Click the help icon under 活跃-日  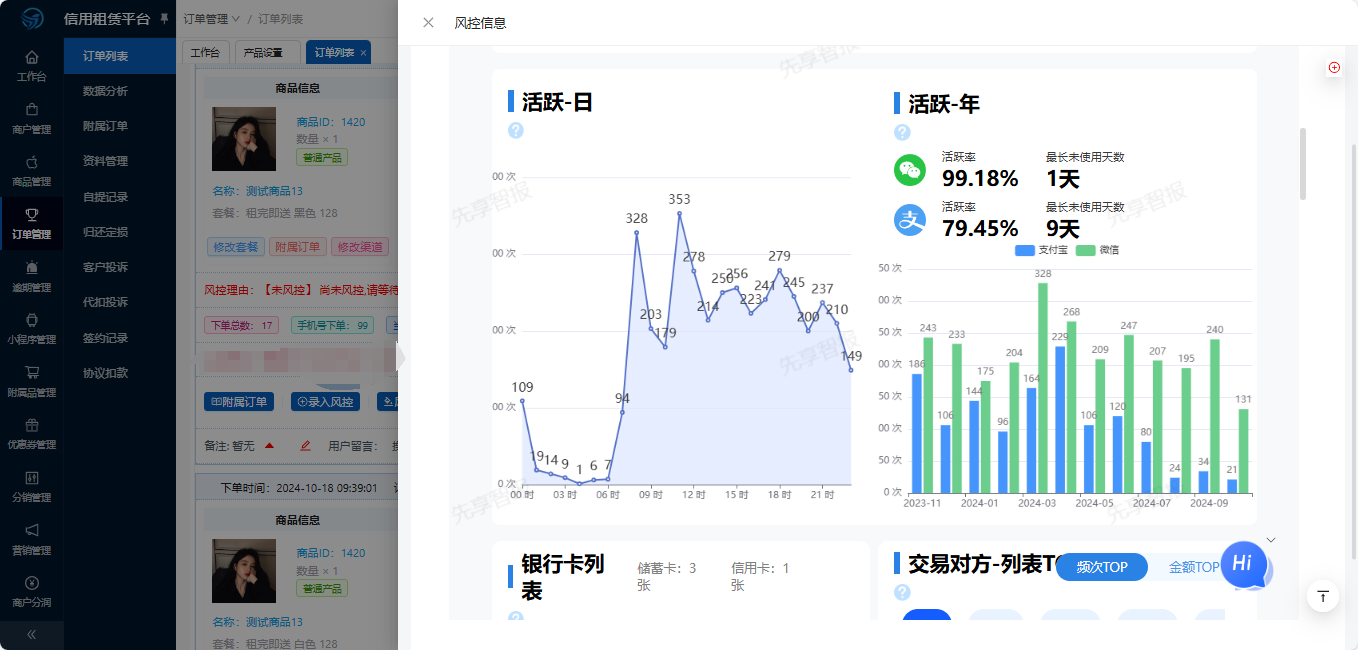[x=516, y=130]
